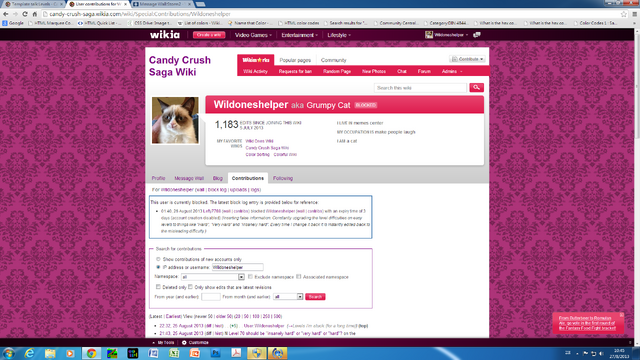Click the magnifier search button
The width and height of the screenshot is (640, 360).
(x=476, y=87)
